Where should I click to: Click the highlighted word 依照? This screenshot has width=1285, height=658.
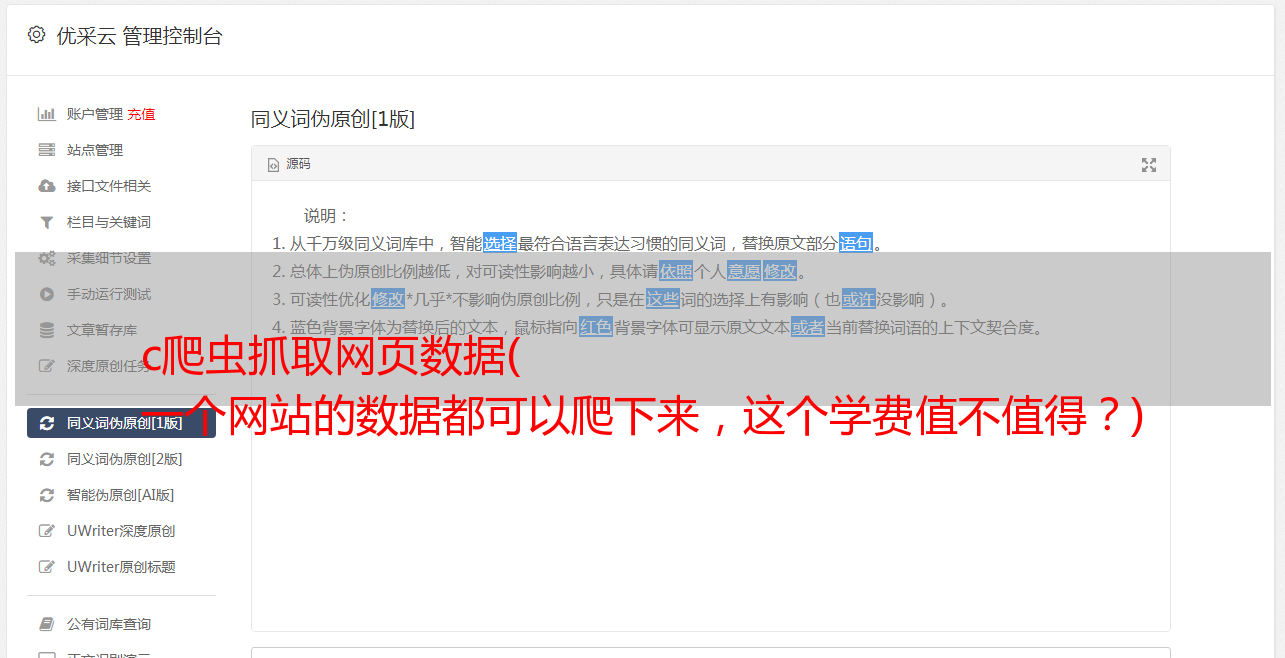pyautogui.click(x=676, y=271)
